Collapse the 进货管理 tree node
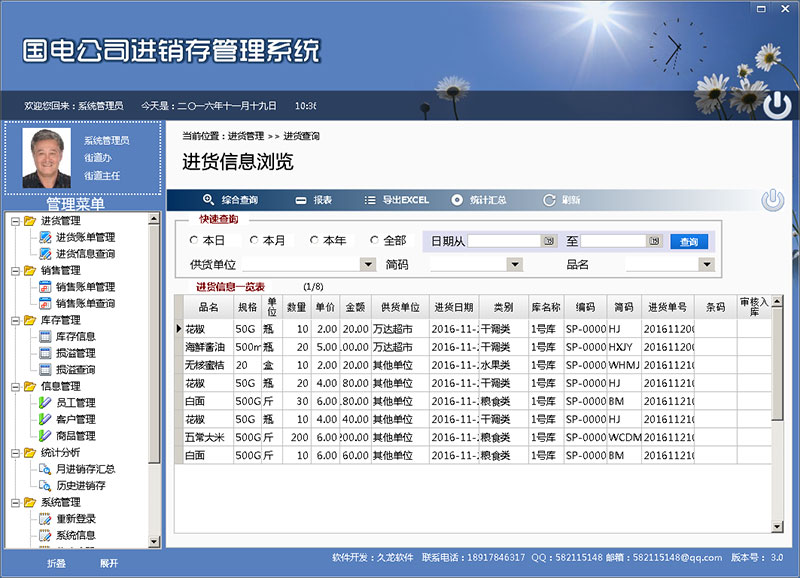800x578 pixels. tap(15, 221)
